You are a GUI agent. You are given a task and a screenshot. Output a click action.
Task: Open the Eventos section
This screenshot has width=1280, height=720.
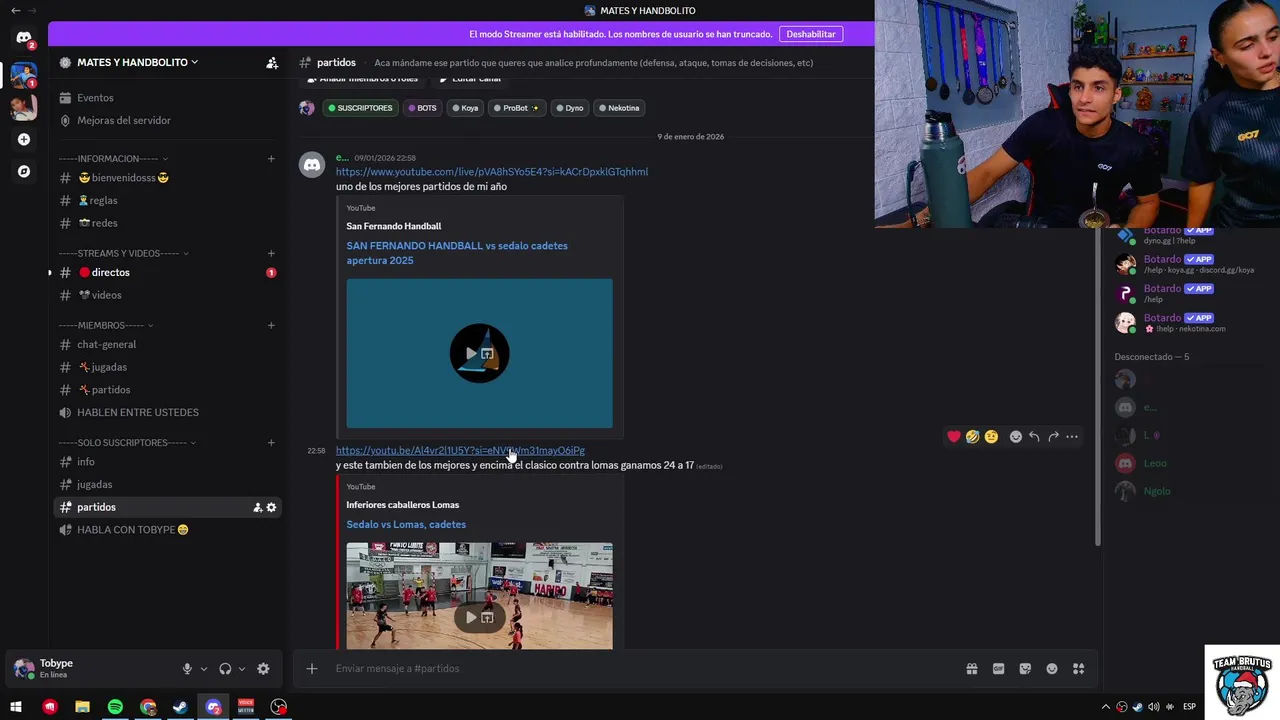(x=167, y=98)
